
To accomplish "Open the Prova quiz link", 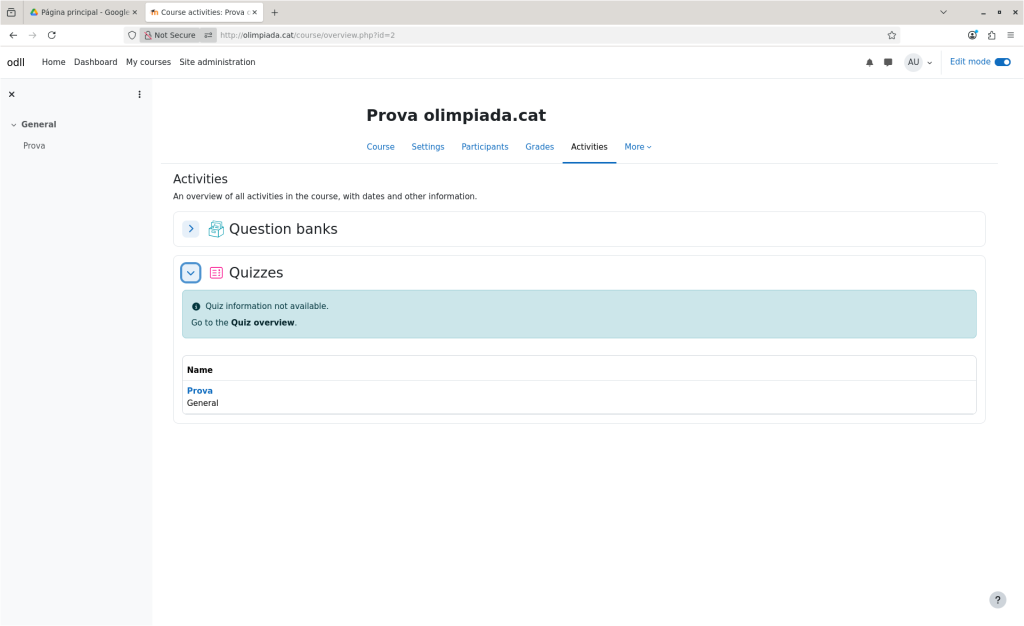I will click(x=200, y=391).
